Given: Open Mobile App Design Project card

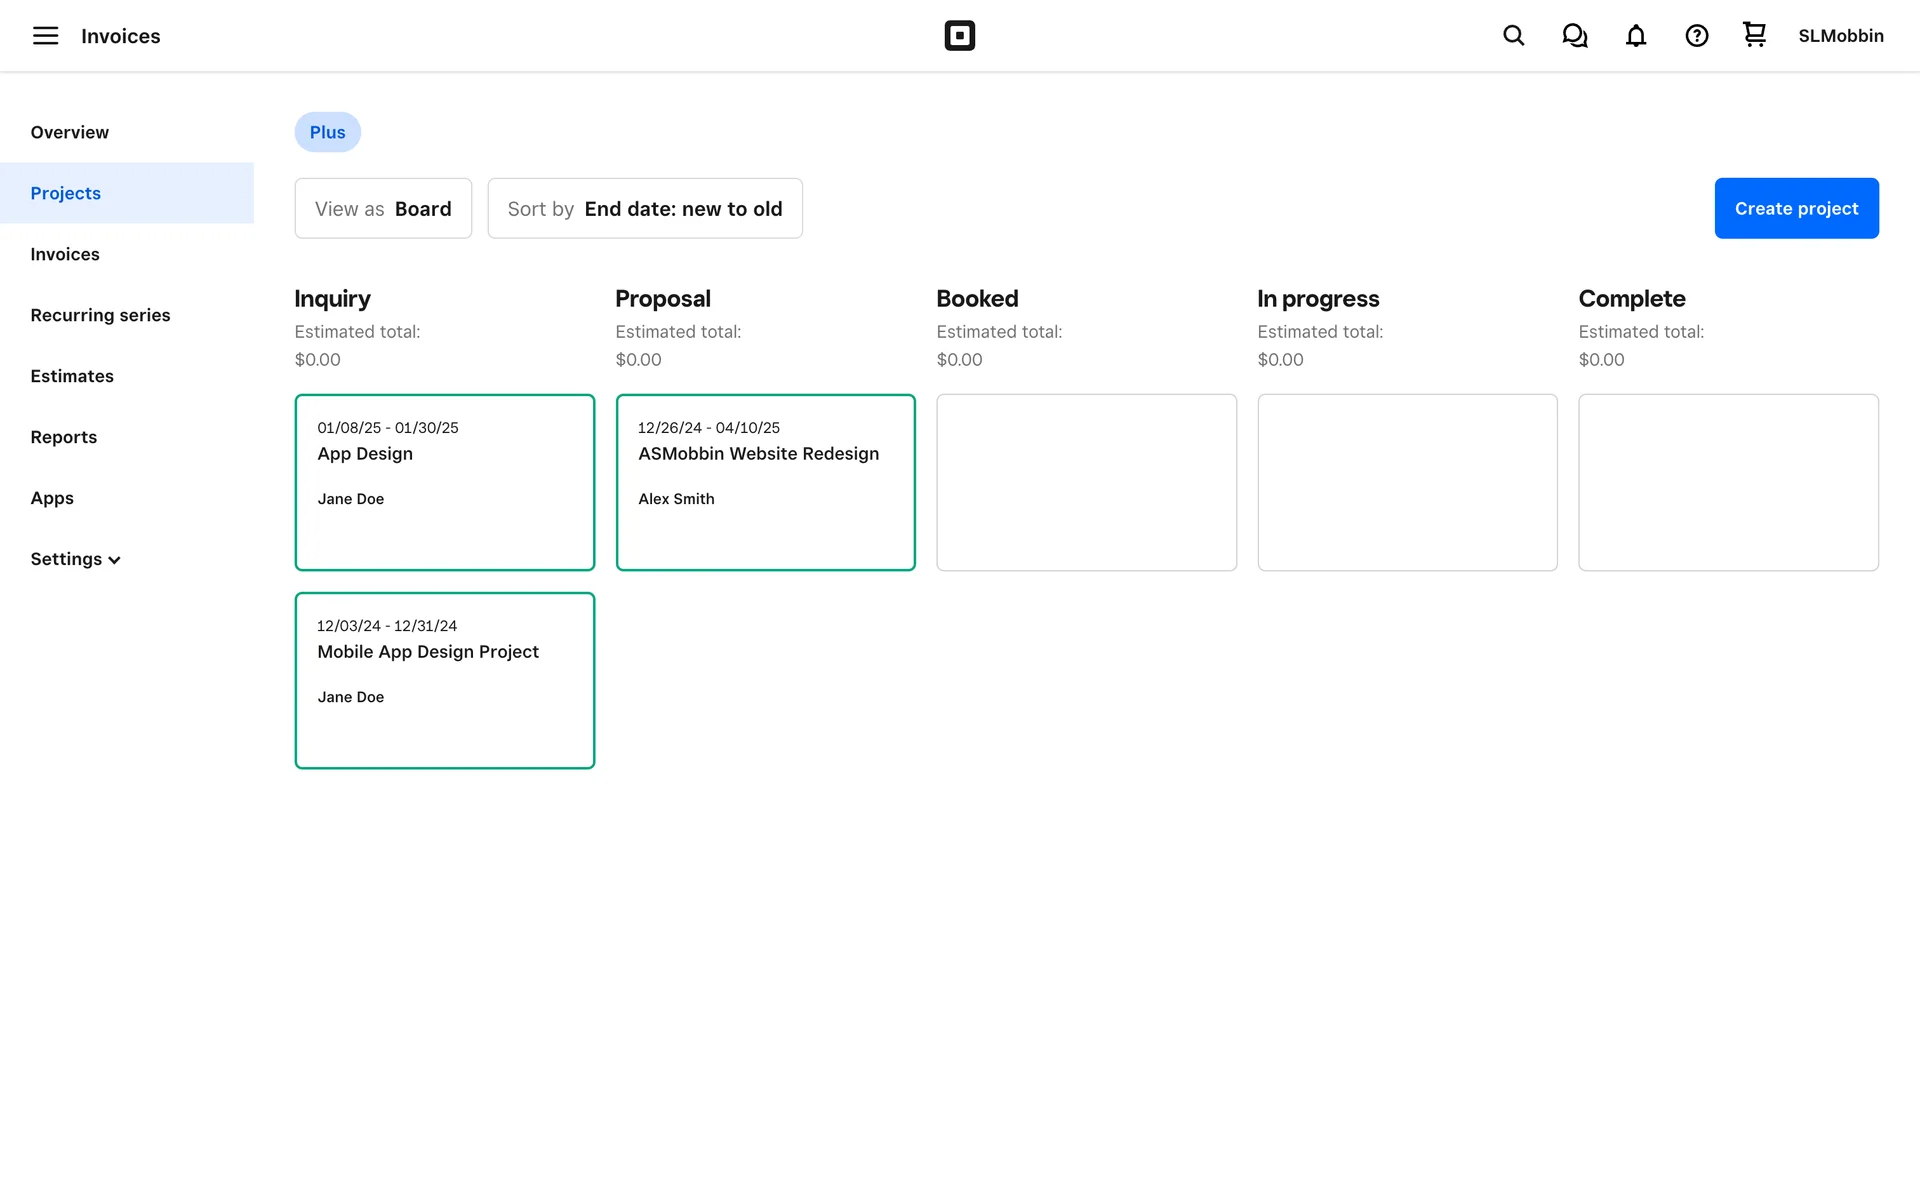Looking at the screenshot, I should (444, 680).
